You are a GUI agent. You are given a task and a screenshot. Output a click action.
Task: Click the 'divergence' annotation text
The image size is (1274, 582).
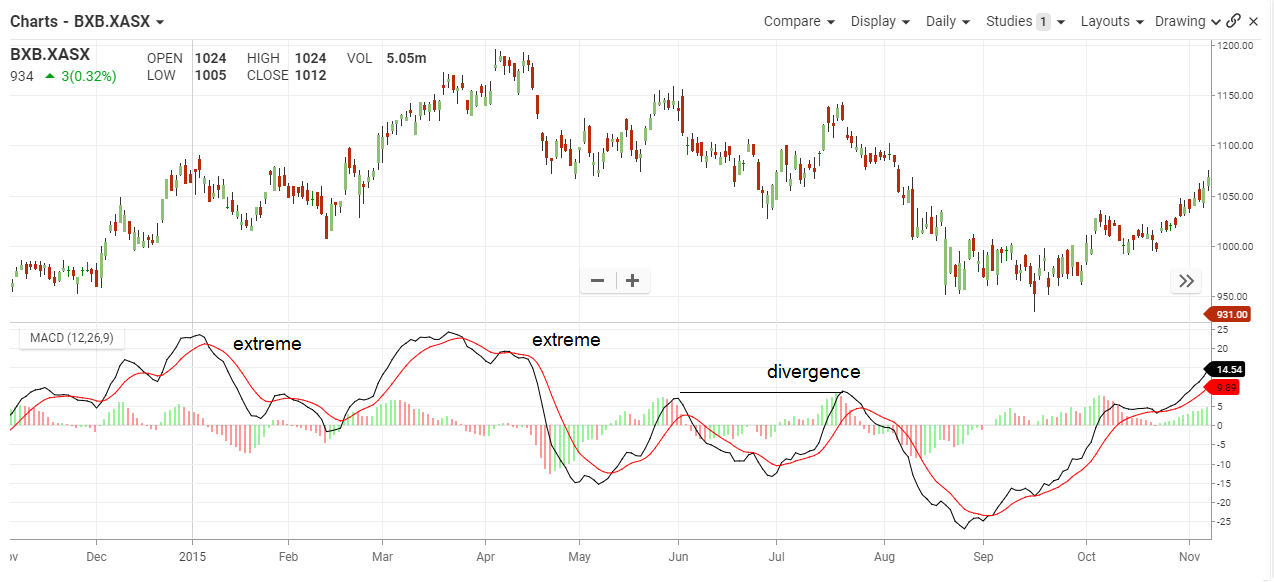pos(813,372)
